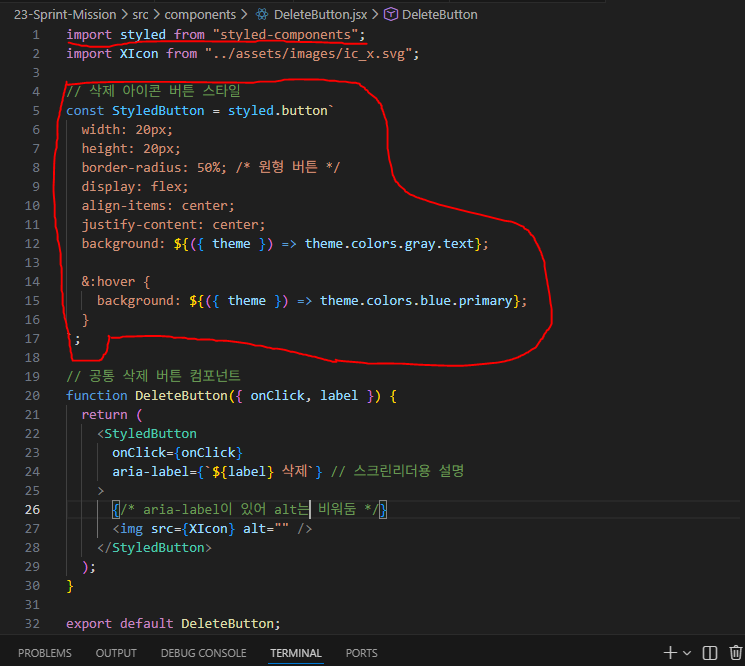Click the JSX comment on line 26
Screen dimensions: 745x666
tap(250, 510)
